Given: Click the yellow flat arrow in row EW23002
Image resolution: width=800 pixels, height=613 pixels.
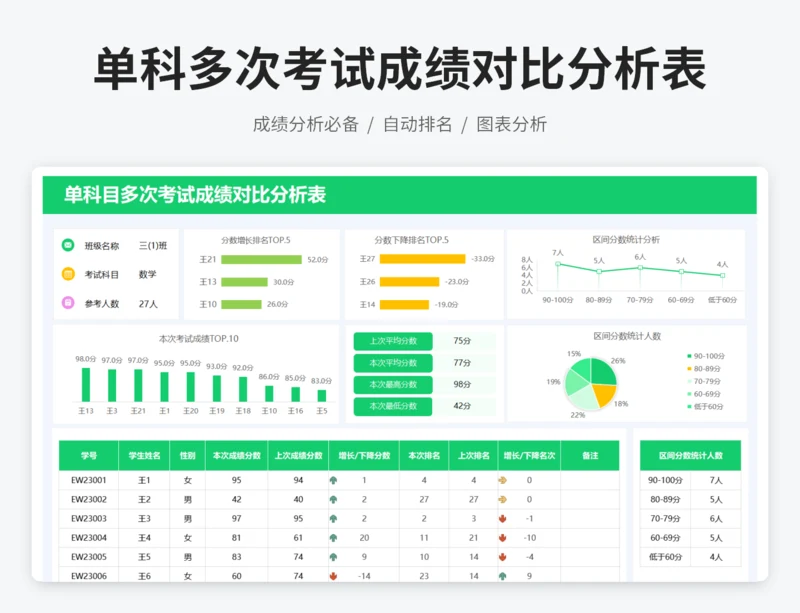Looking at the screenshot, I should point(503,499).
